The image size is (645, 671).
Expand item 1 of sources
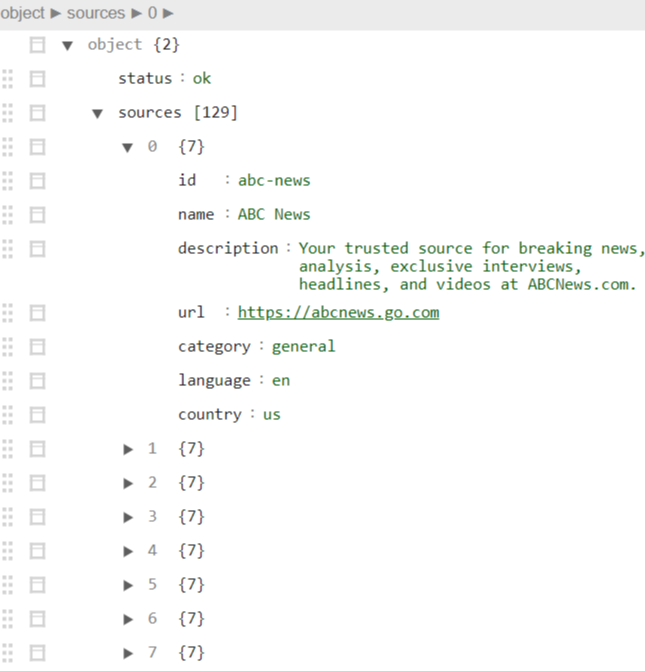coord(128,449)
